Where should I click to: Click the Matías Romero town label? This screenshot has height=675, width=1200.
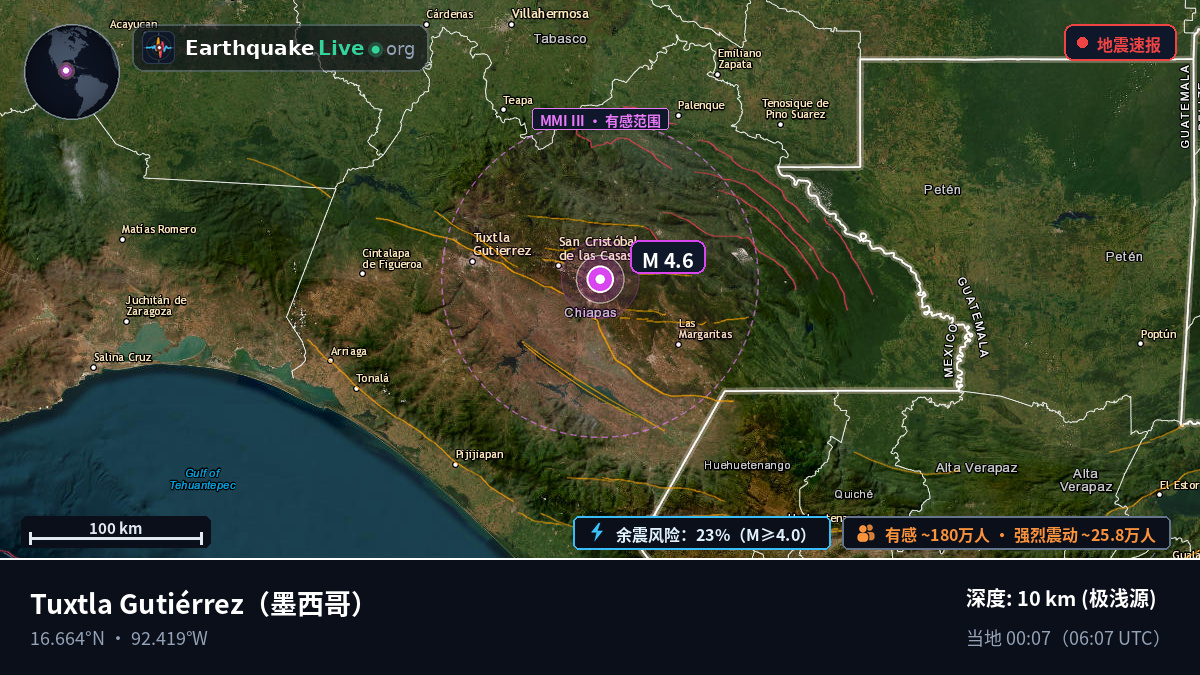point(159,229)
